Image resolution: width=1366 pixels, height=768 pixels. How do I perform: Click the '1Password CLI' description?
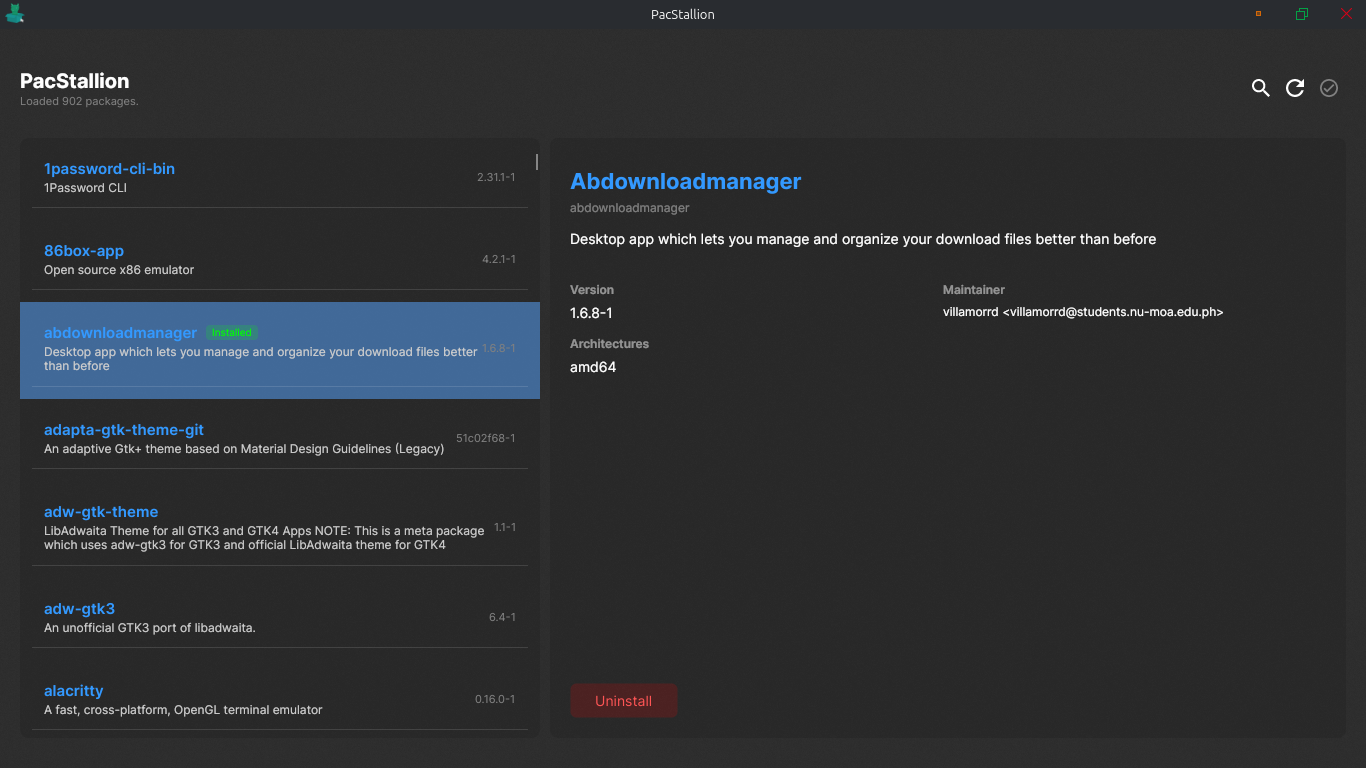(x=85, y=188)
